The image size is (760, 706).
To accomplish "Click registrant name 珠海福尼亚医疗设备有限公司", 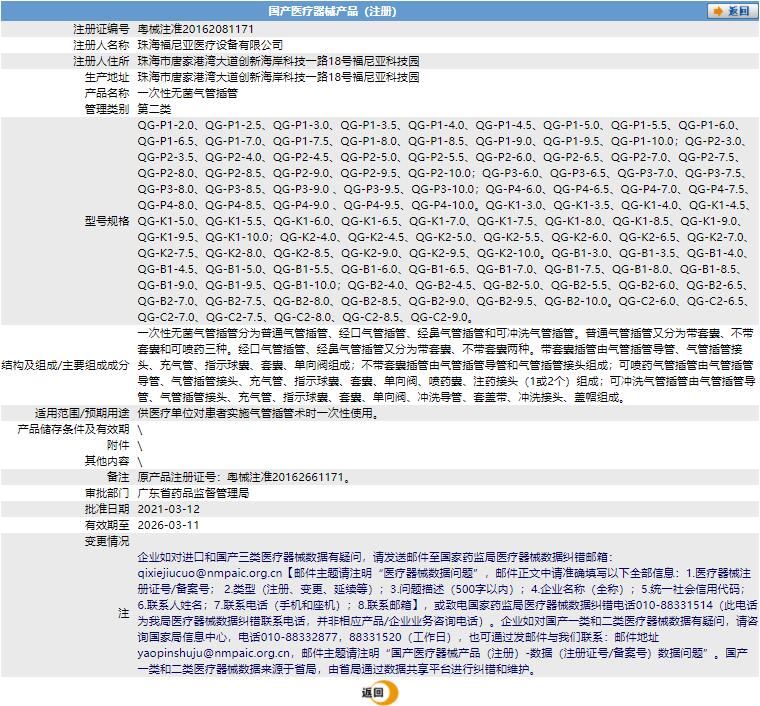I will 210,45.
